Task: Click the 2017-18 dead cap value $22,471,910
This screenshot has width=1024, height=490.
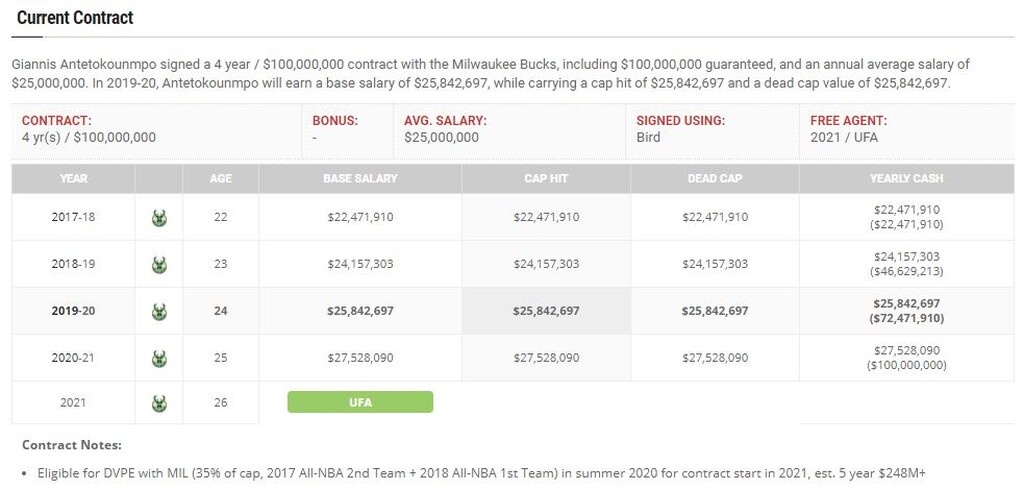Action: (715, 217)
